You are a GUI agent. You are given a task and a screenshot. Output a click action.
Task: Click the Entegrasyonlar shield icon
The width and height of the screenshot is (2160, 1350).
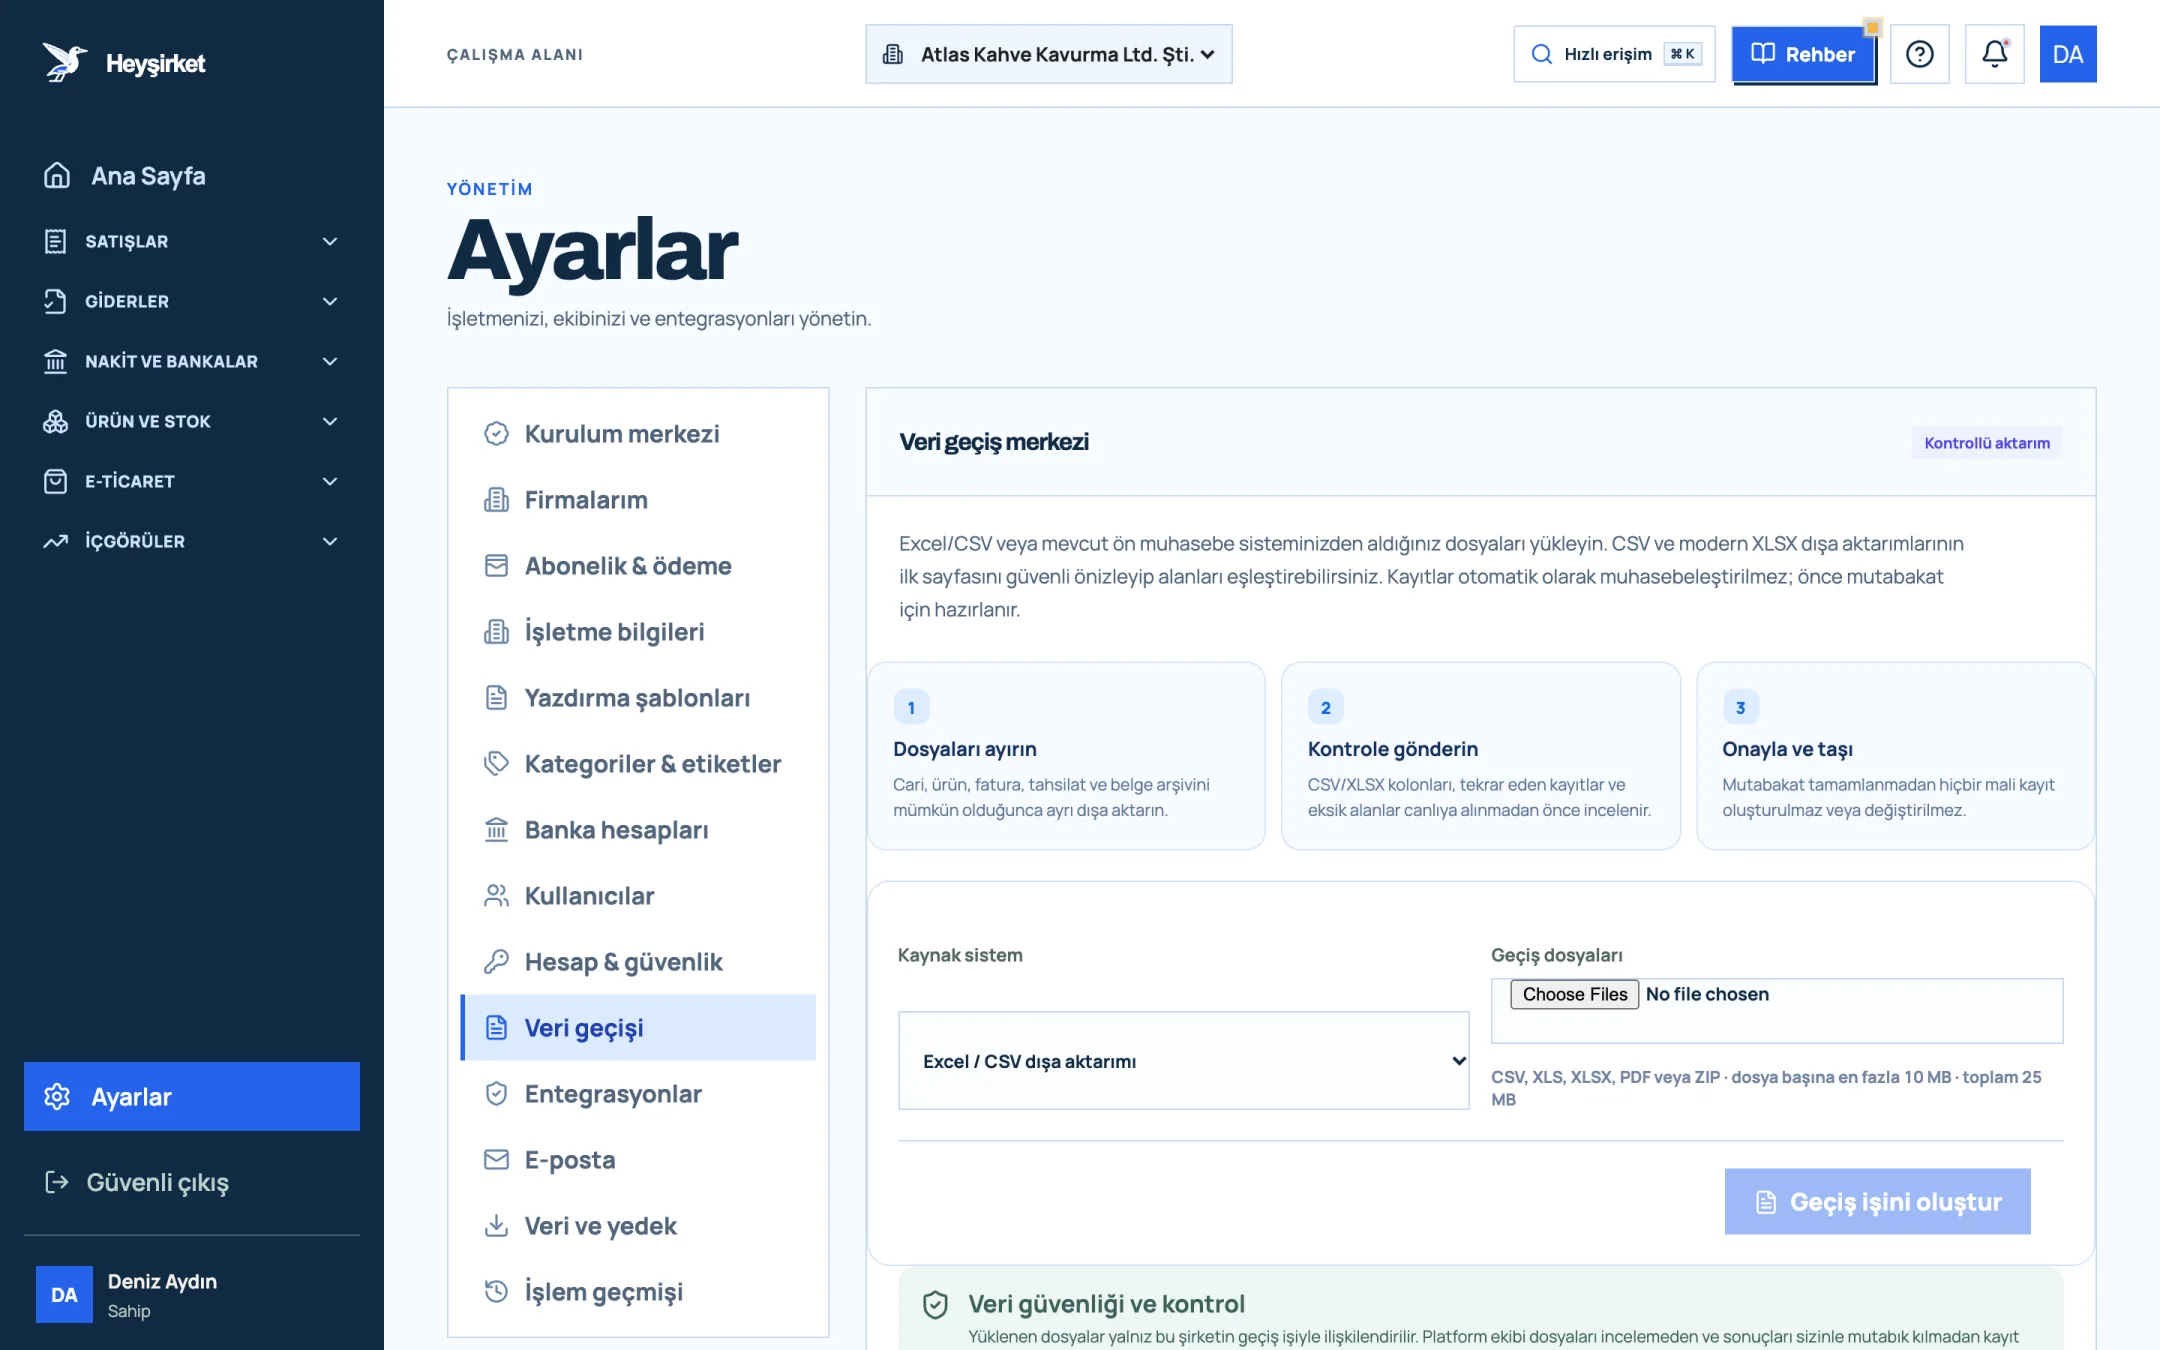click(496, 1094)
